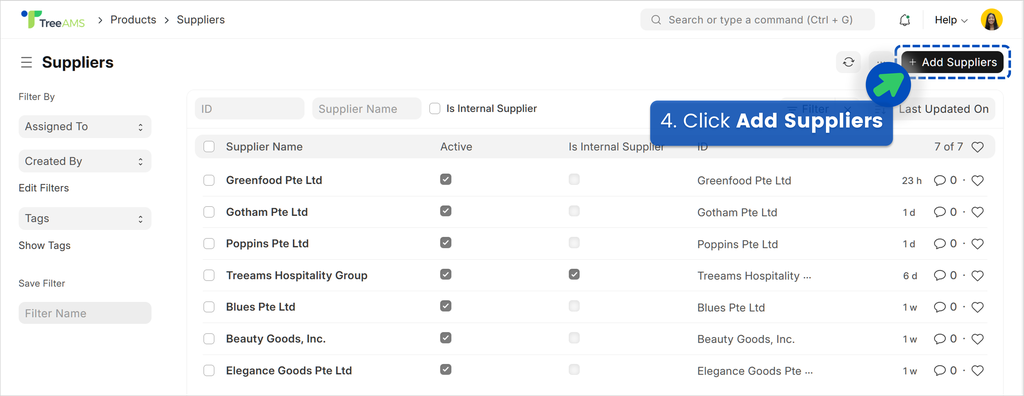
Task: Like the Elegance Goods Pte Ltd row
Action: tap(977, 371)
